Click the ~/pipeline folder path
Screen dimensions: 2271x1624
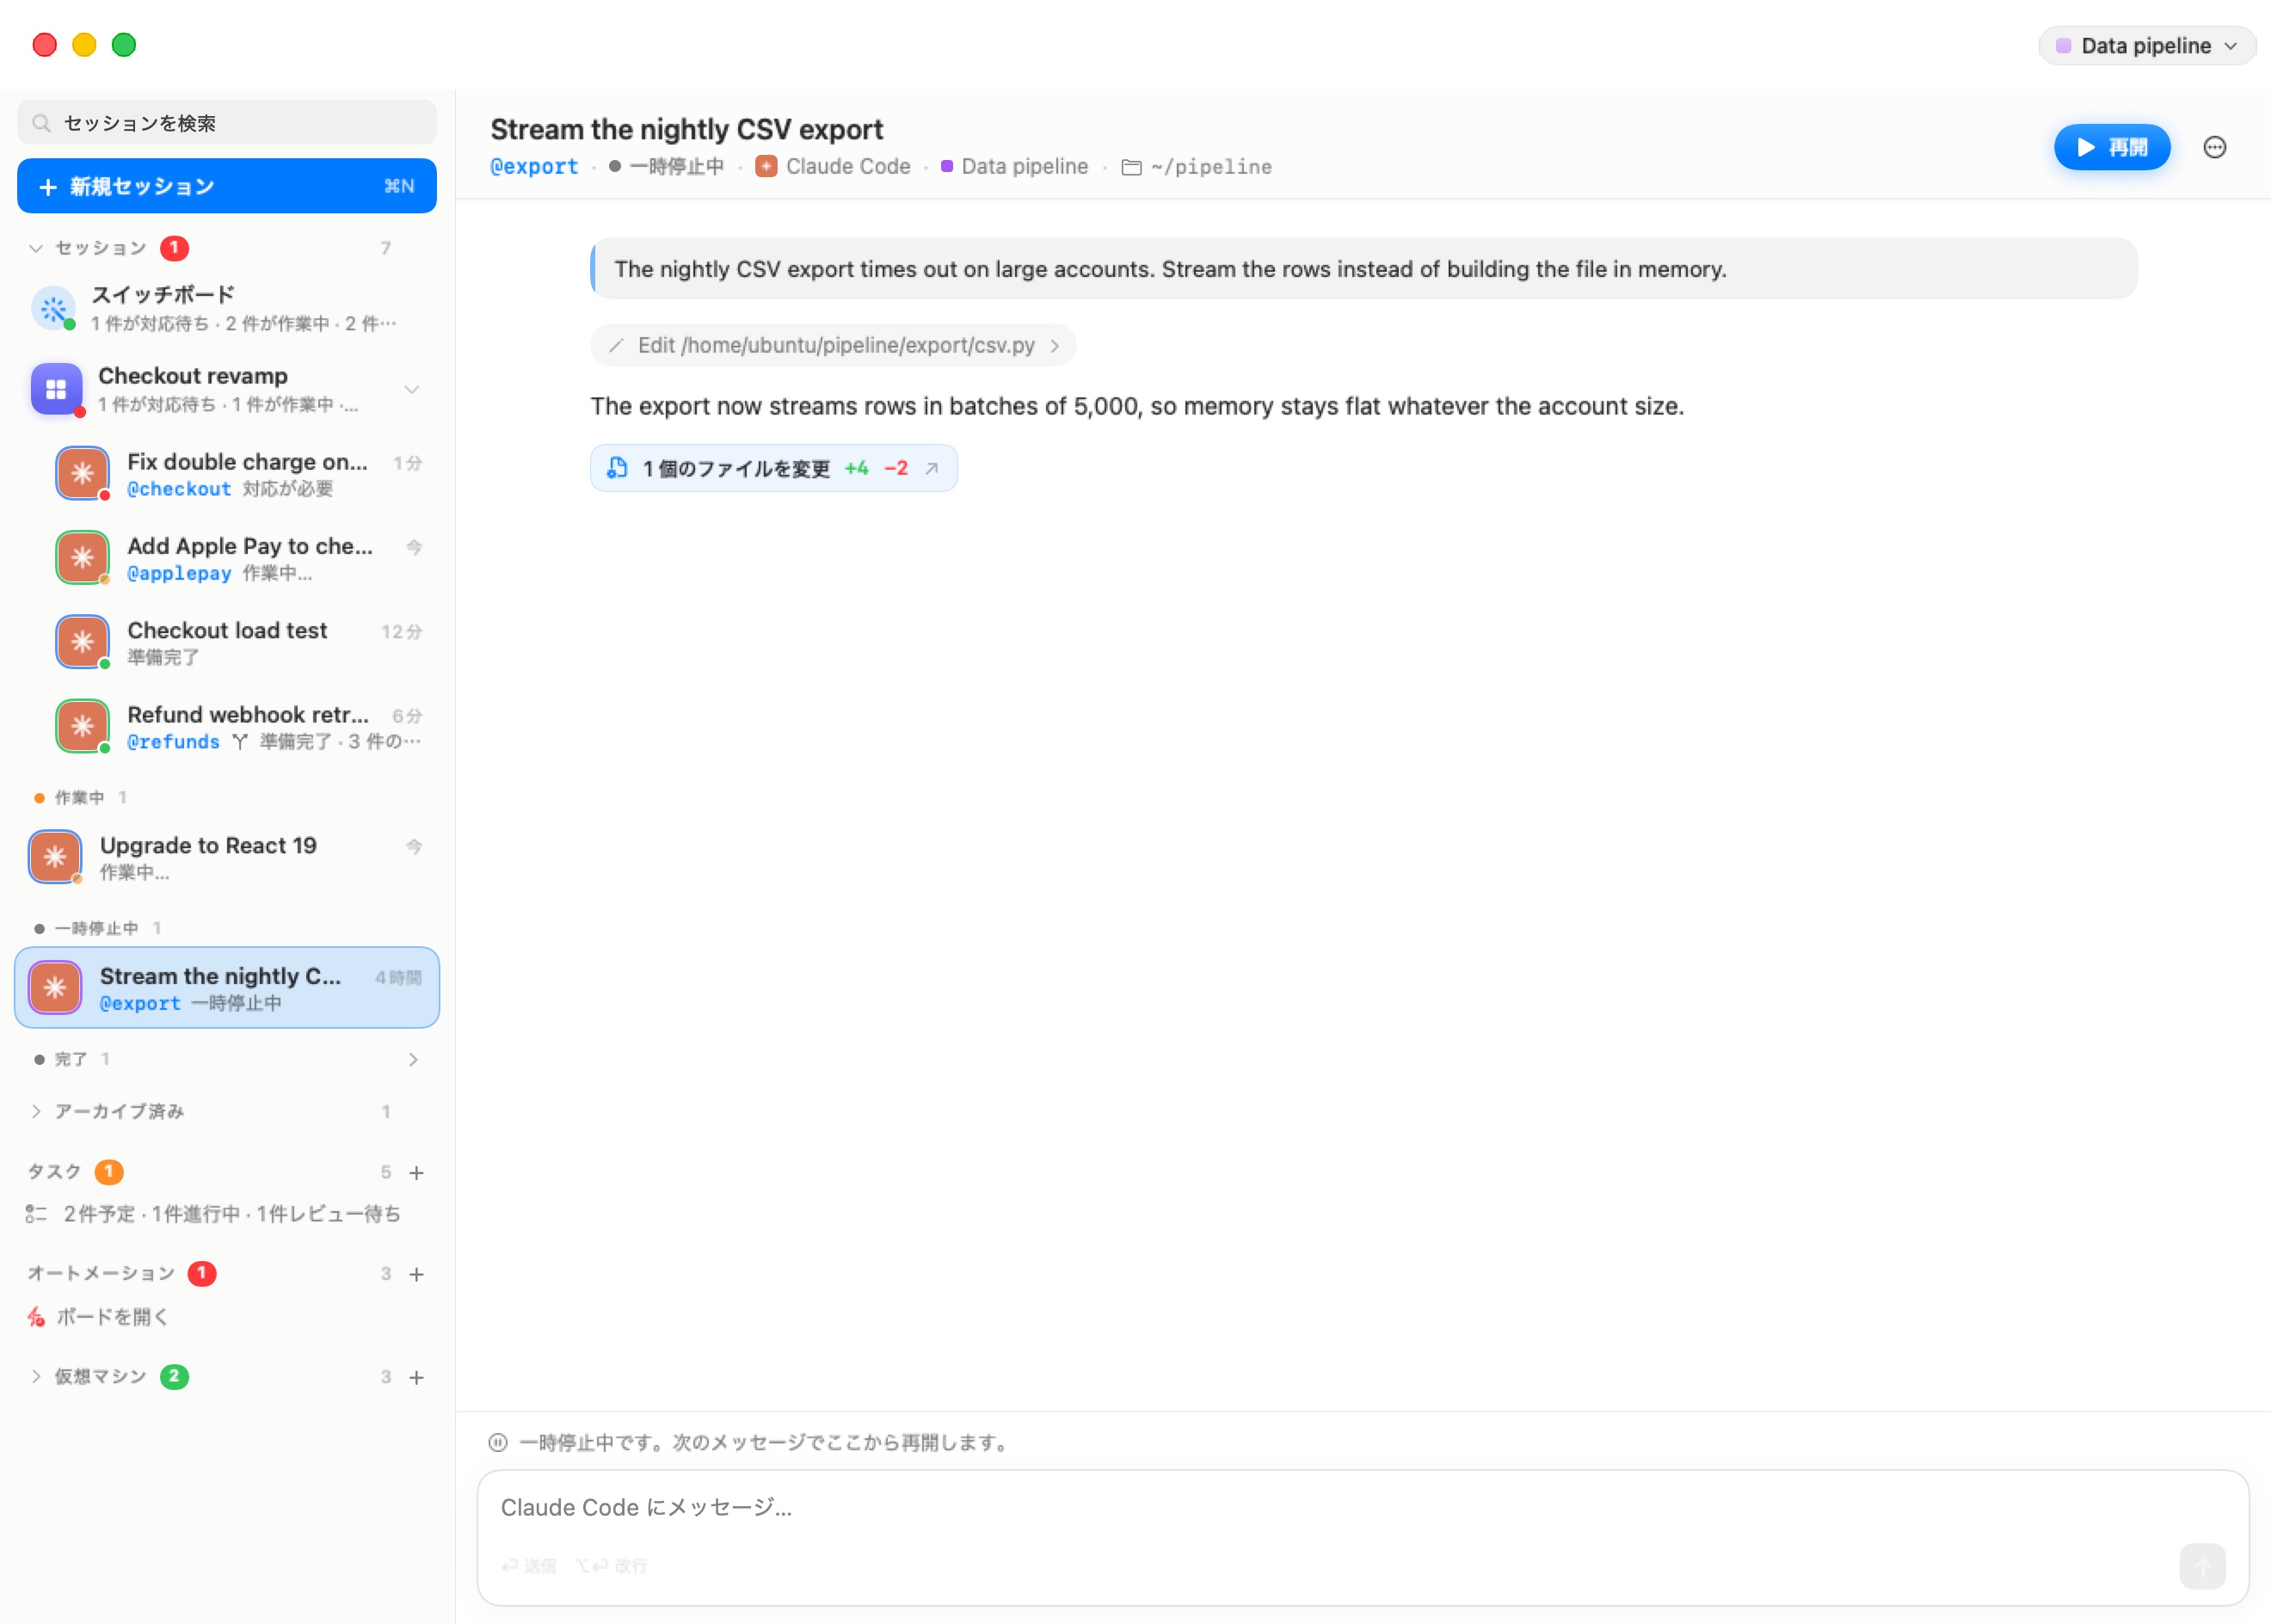(x=1197, y=167)
